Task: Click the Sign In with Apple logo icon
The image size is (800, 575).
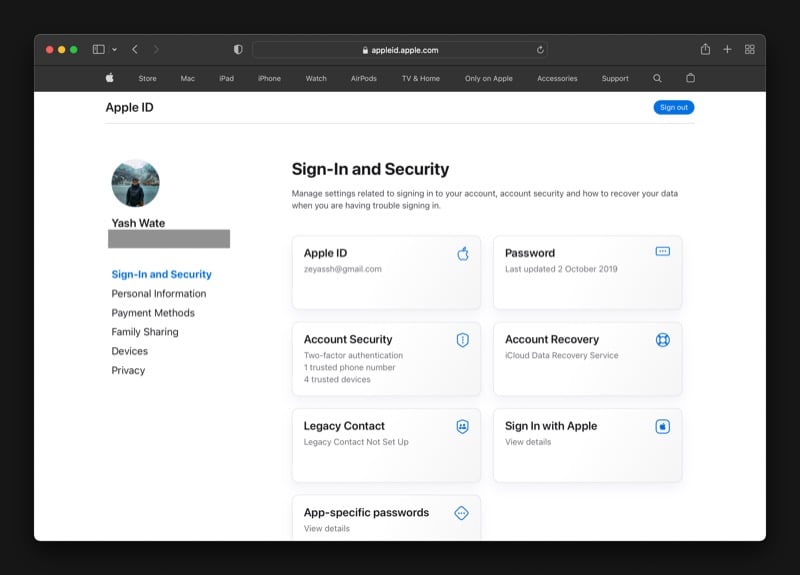Action: point(662,427)
